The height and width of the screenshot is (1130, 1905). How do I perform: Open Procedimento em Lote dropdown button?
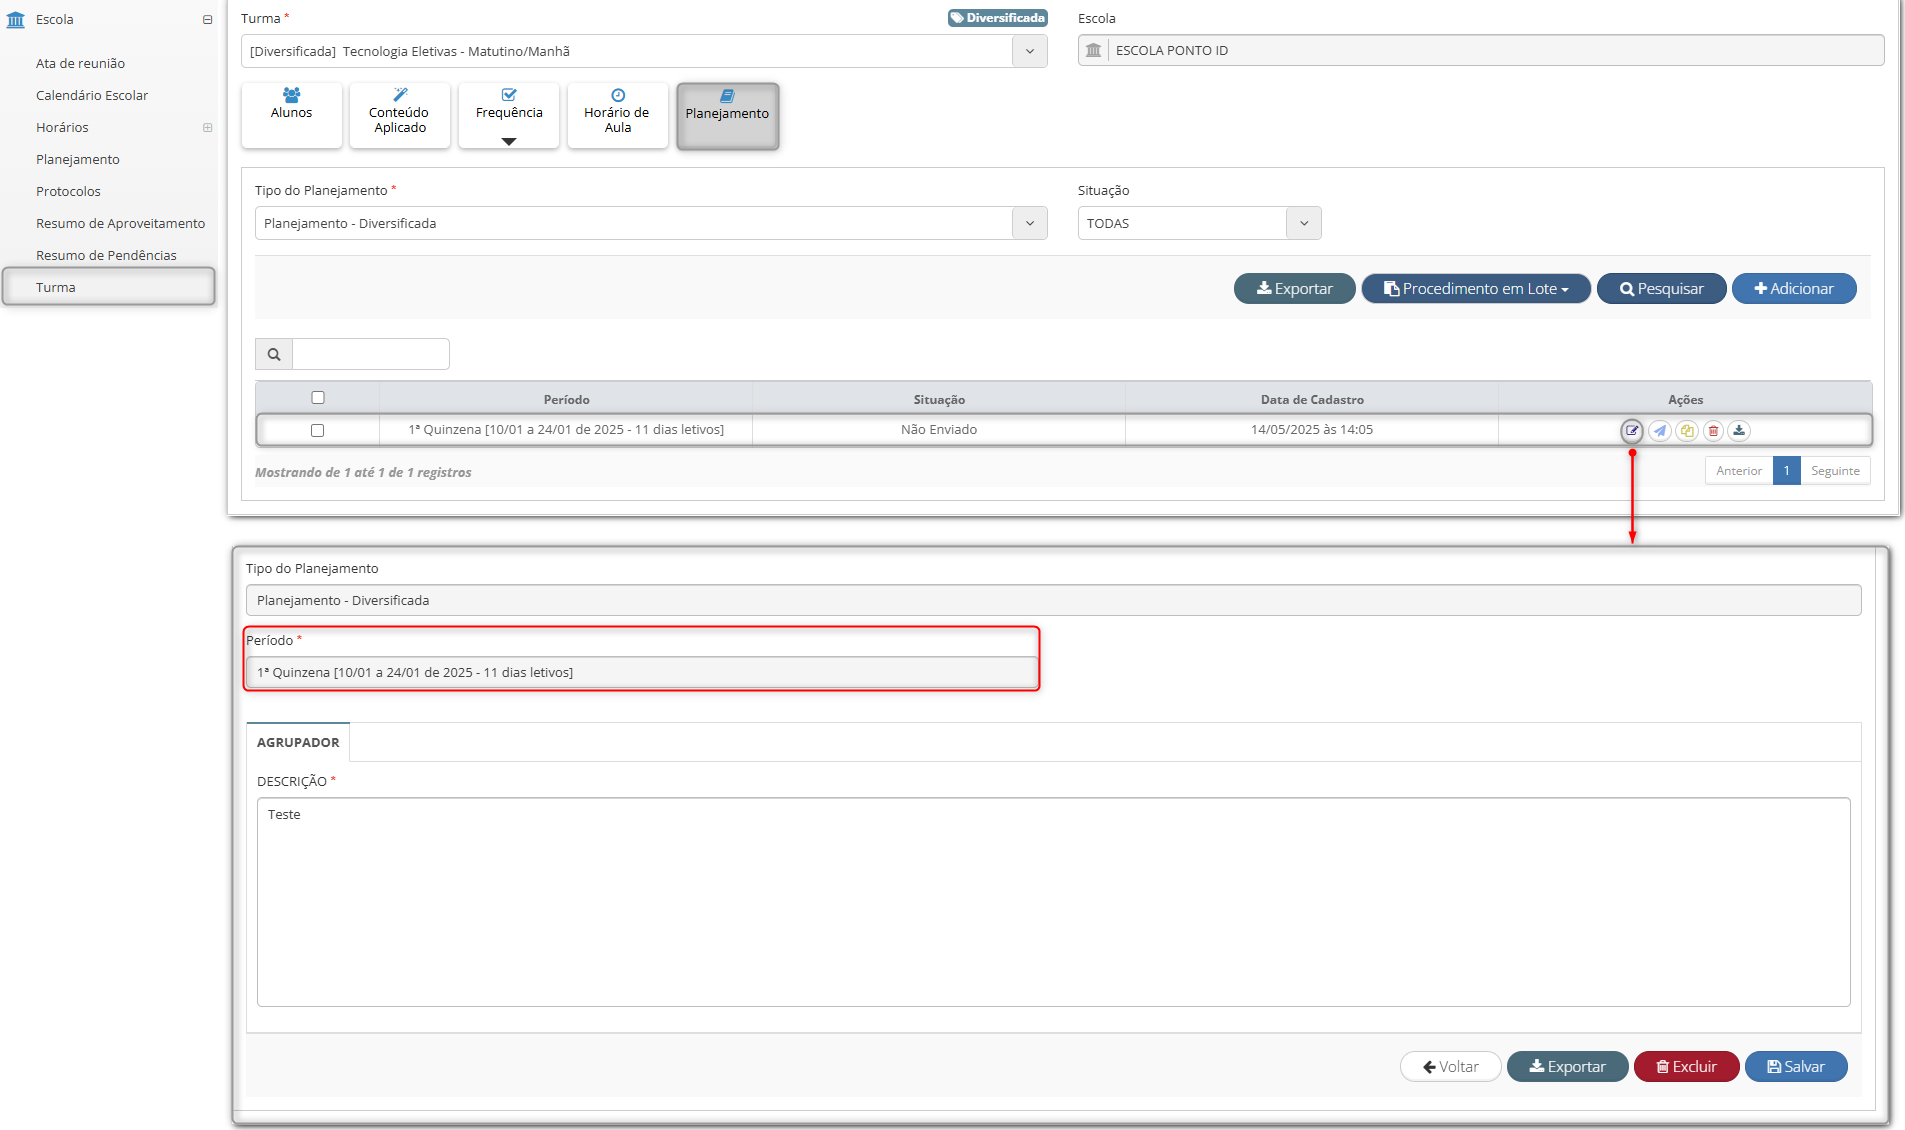point(1476,289)
